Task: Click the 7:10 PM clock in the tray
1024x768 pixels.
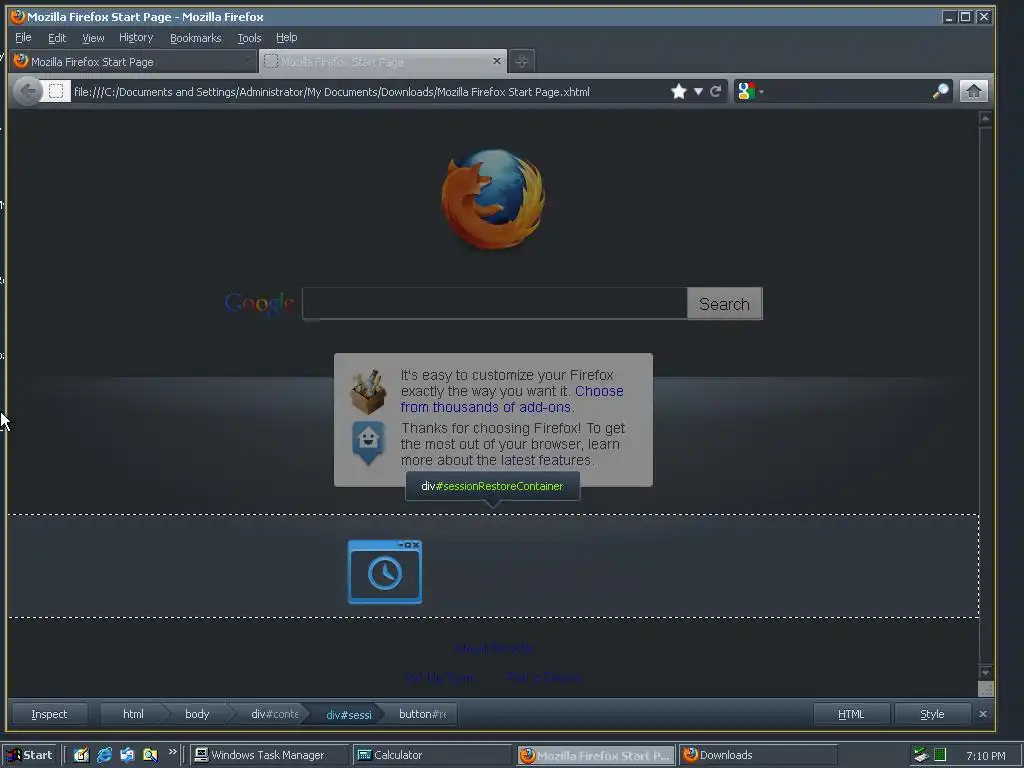Action: pos(985,756)
